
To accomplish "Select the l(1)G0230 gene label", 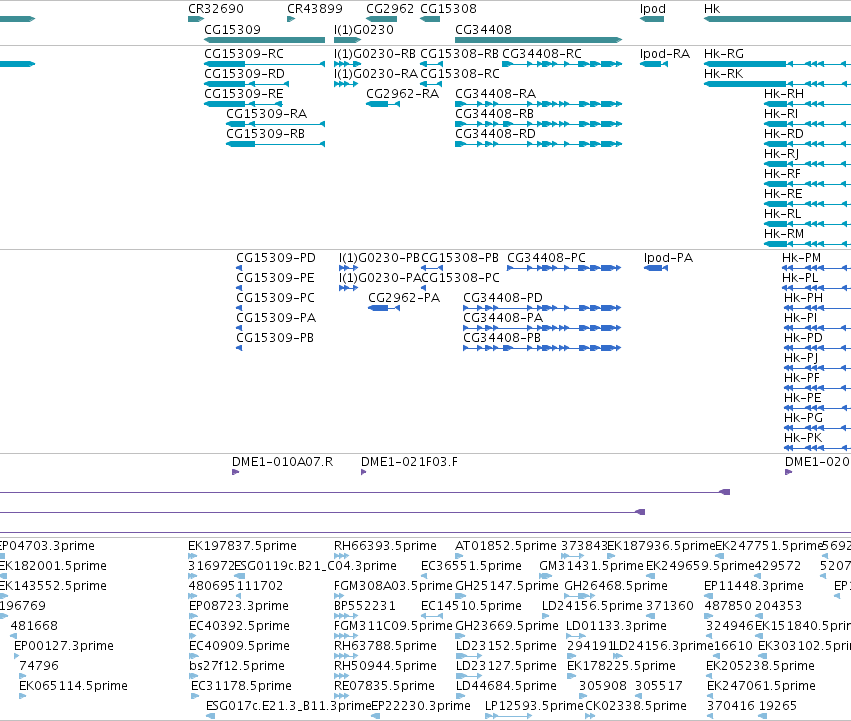I will (364, 30).
